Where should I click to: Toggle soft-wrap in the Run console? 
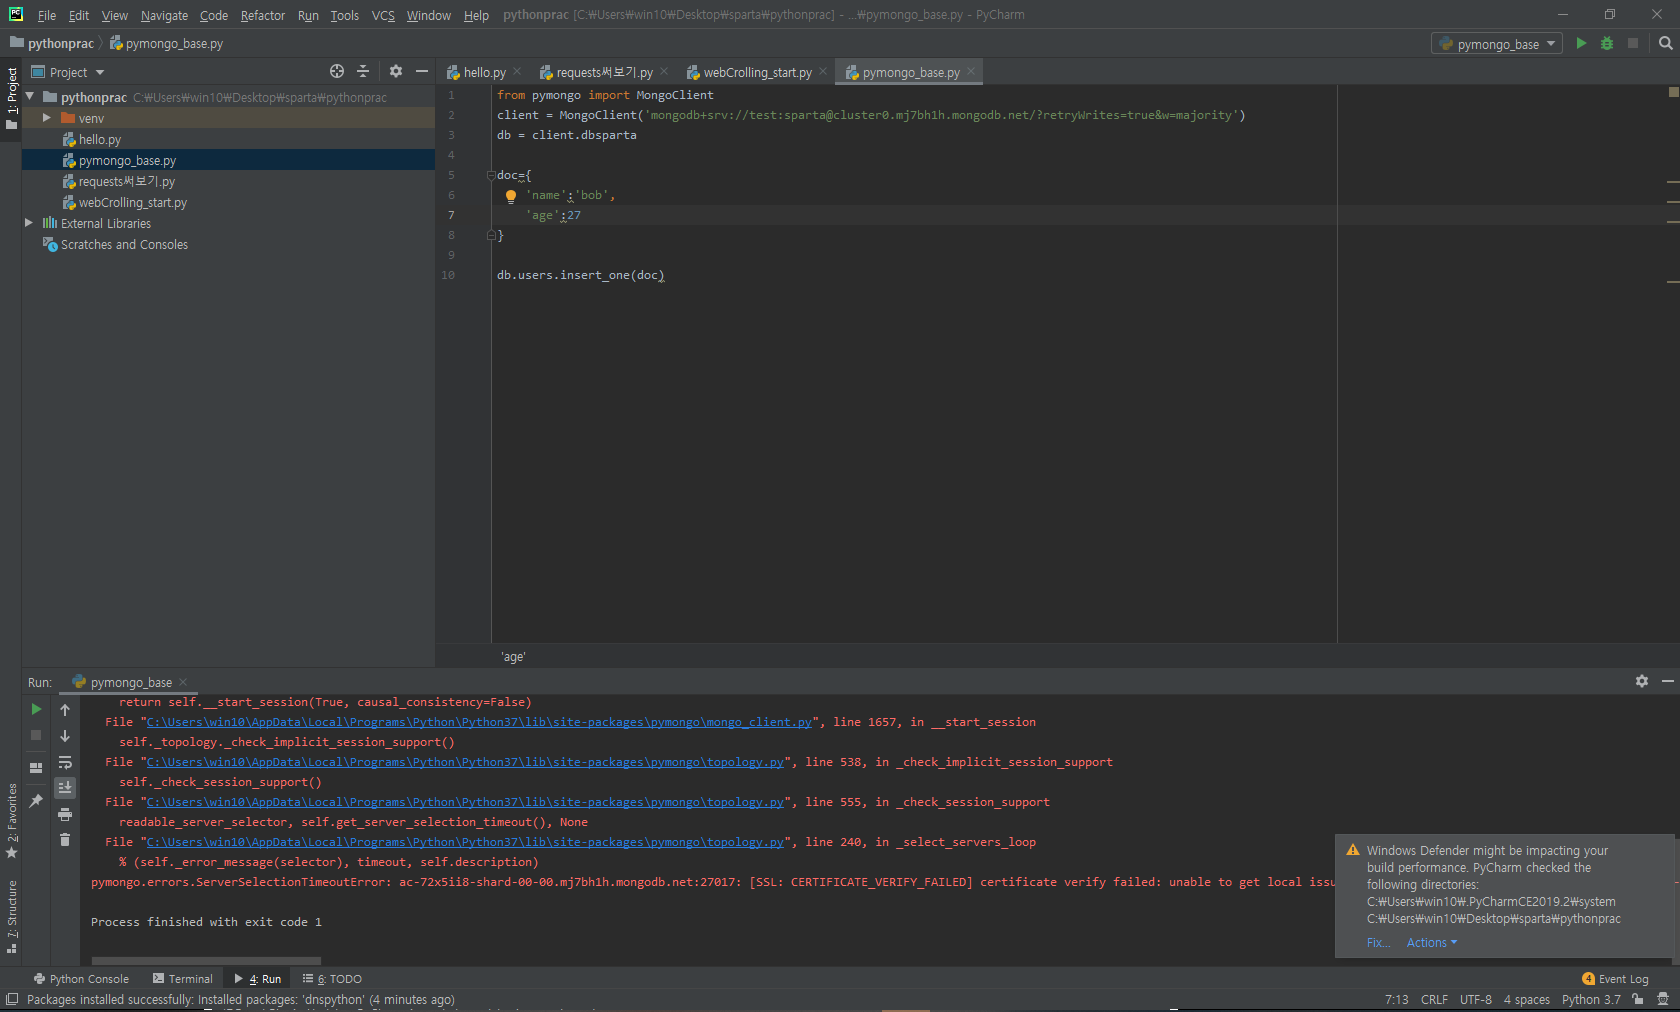(65, 762)
